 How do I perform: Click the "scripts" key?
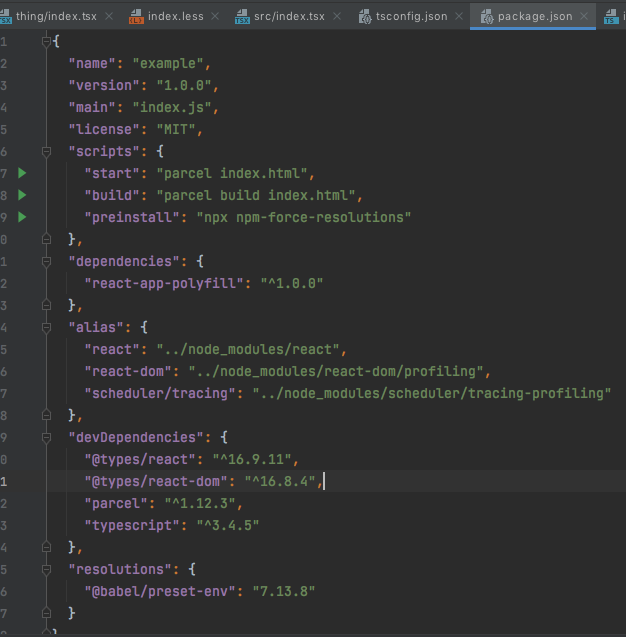(104, 152)
